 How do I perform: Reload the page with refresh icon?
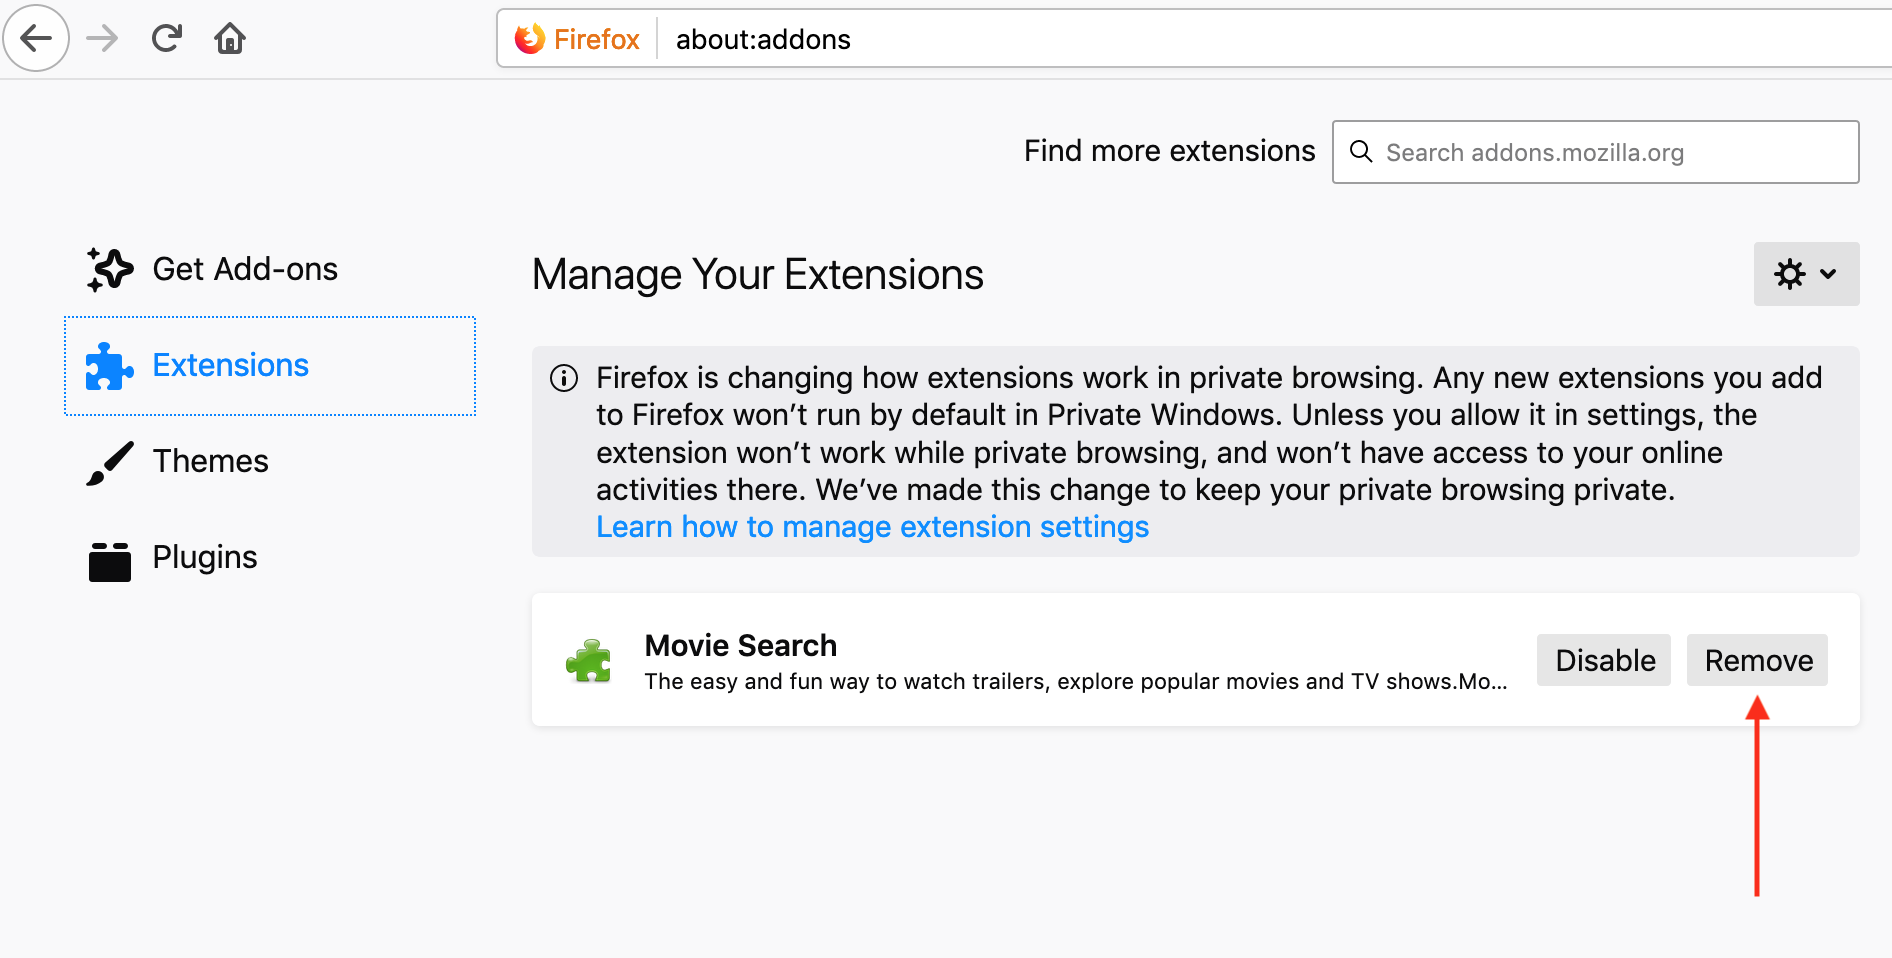(166, 39)
